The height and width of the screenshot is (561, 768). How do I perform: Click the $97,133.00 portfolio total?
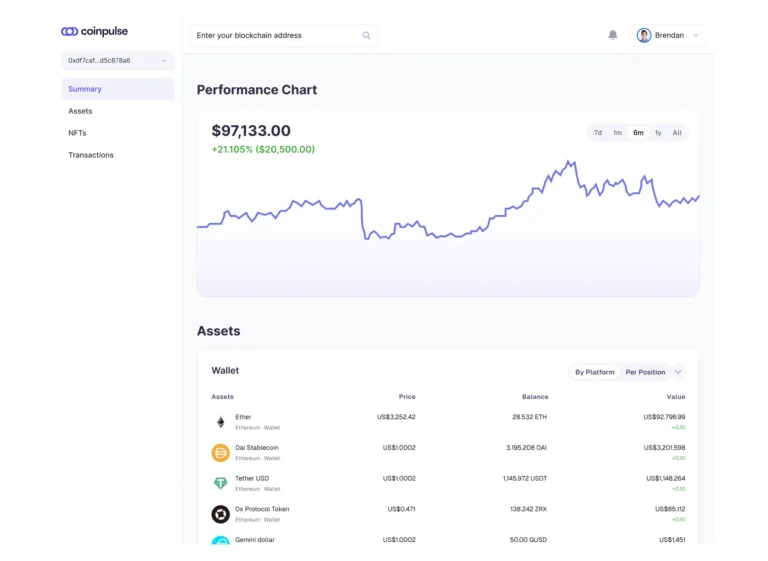(251, 131)
